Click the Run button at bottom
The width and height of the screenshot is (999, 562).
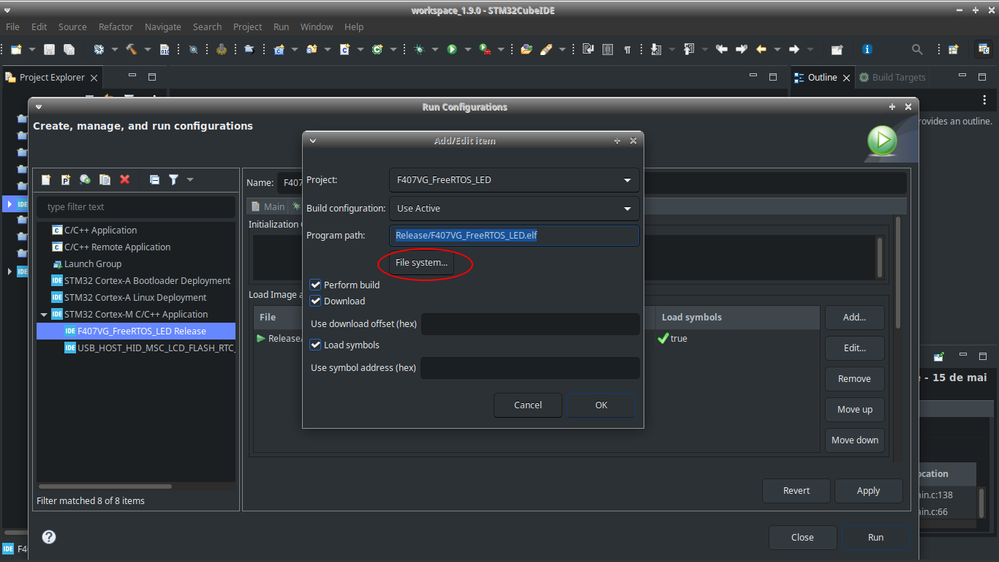(875, 537)
